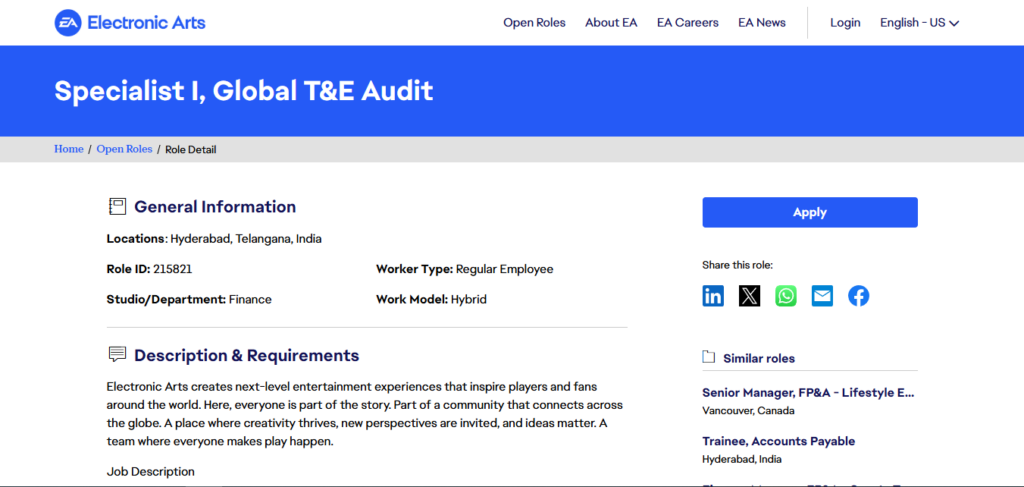
Task: Go to Home breadcrumb link
Action: (69, 149)
